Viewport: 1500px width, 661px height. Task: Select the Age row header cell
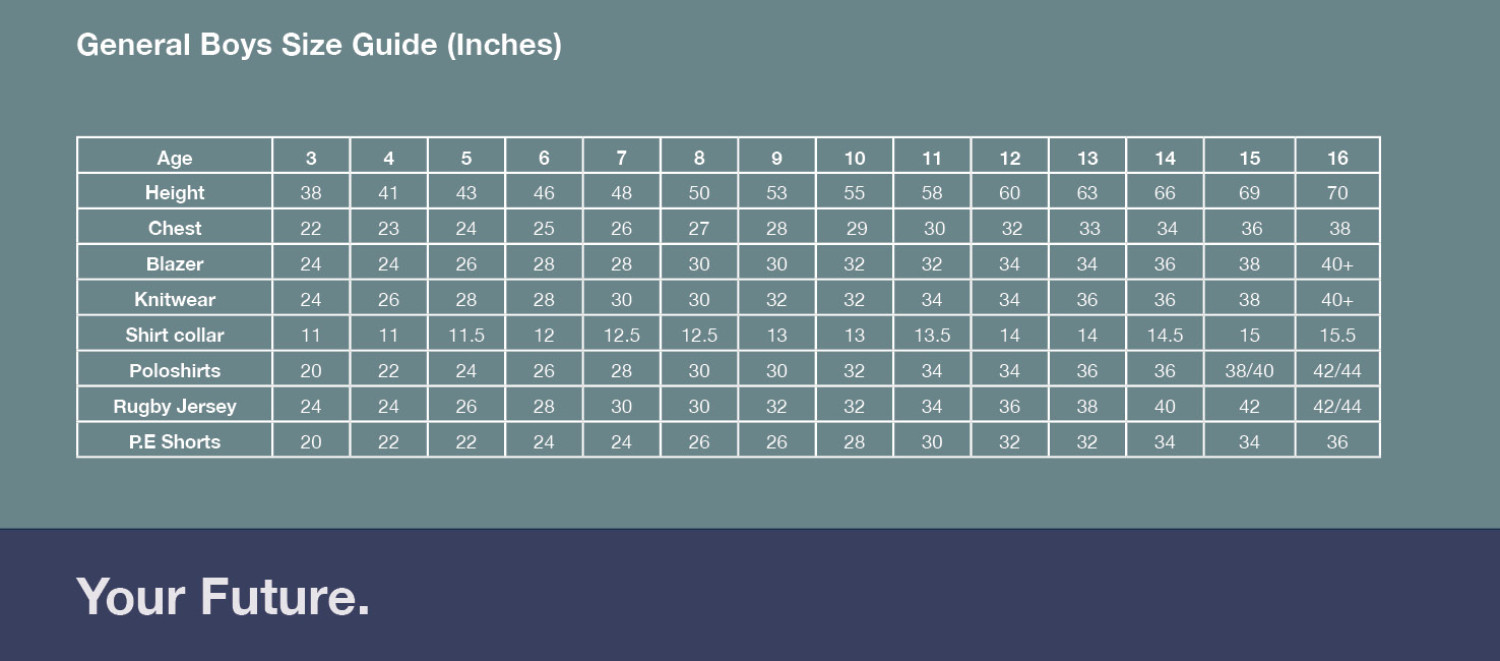pos(175,158)
